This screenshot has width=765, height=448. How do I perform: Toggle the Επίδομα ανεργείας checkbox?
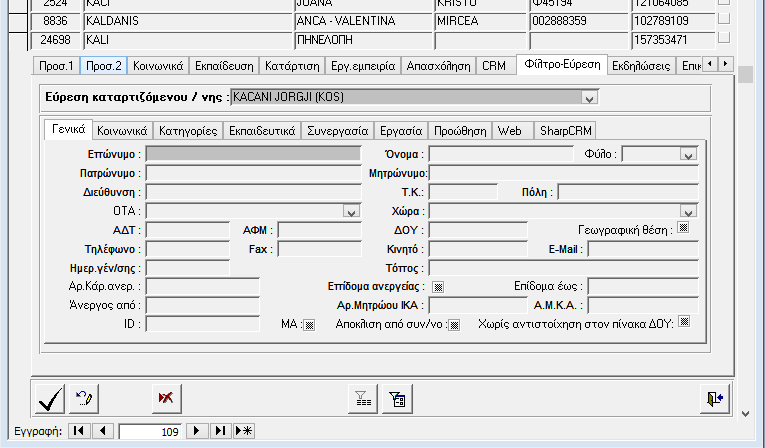click(438, 287)
